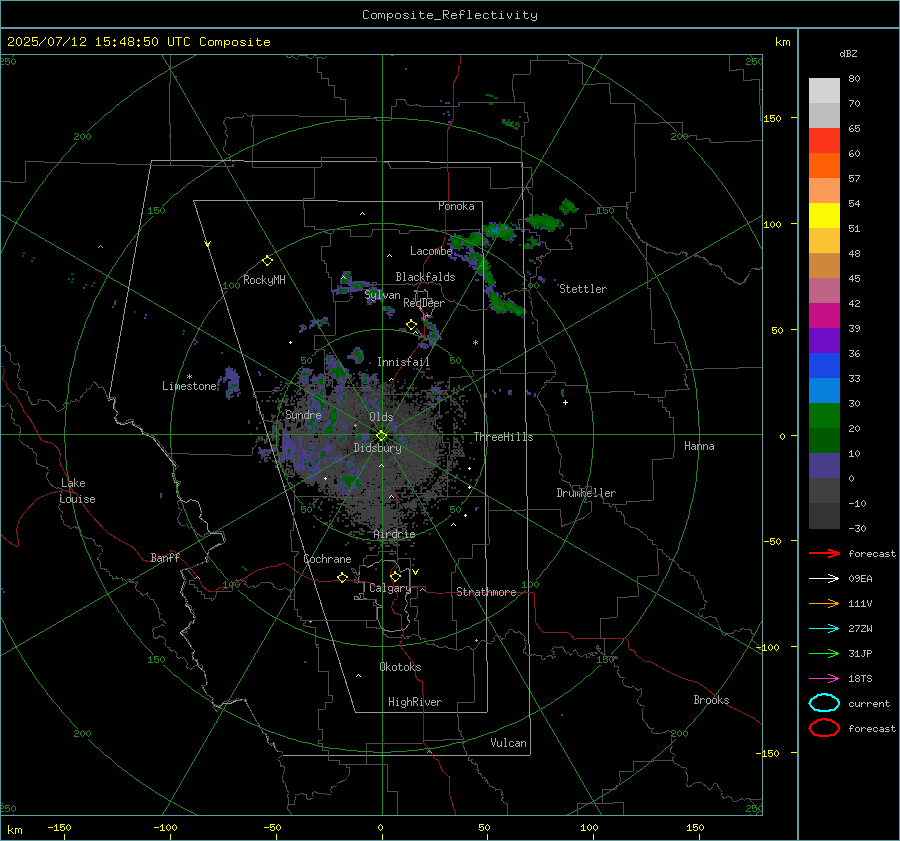Select the white 09EA arrow legend entry
Screen dimensions: 900x841
click(x=824, y=578)
